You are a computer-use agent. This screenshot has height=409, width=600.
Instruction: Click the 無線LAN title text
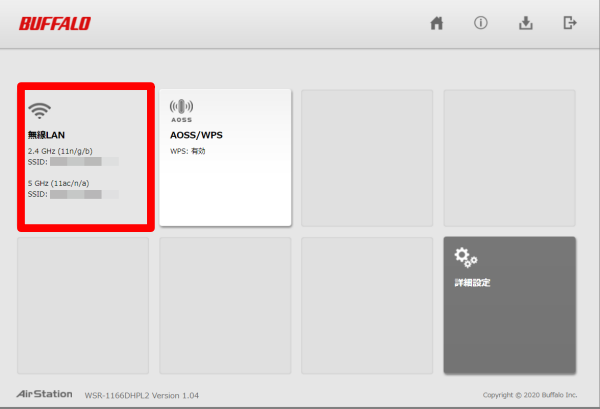pyautogui.click(x=46, y=135)
